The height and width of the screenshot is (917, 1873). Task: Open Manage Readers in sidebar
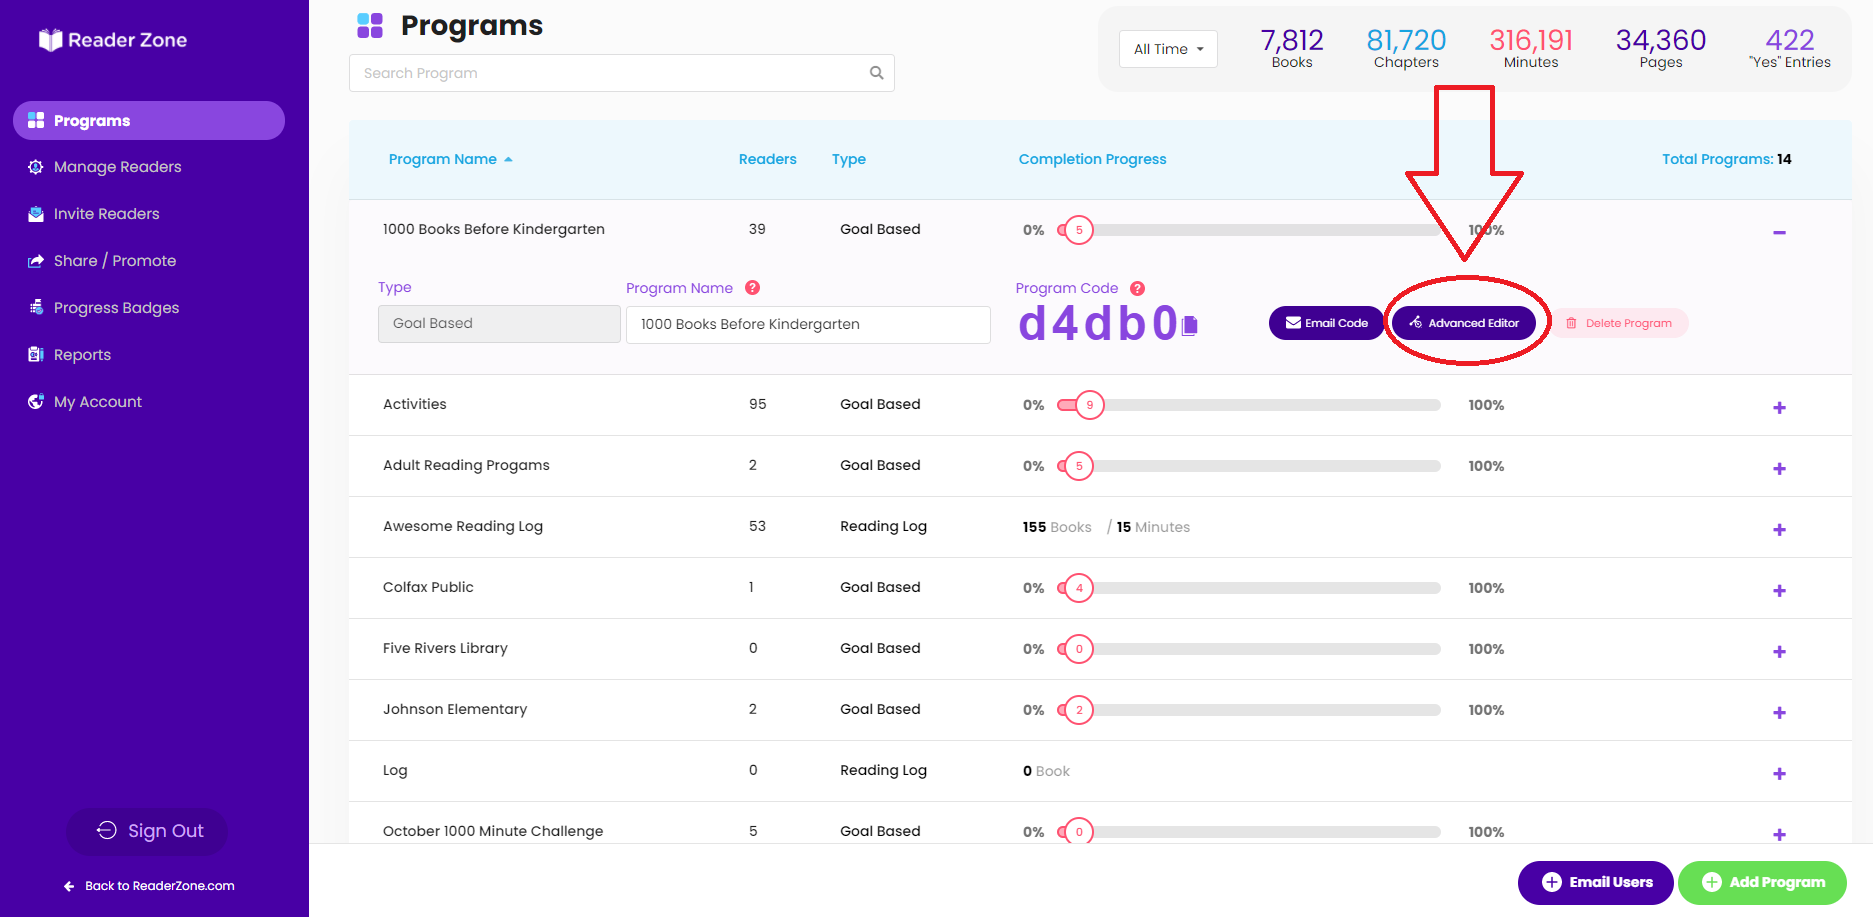click(x=117, y=167)
